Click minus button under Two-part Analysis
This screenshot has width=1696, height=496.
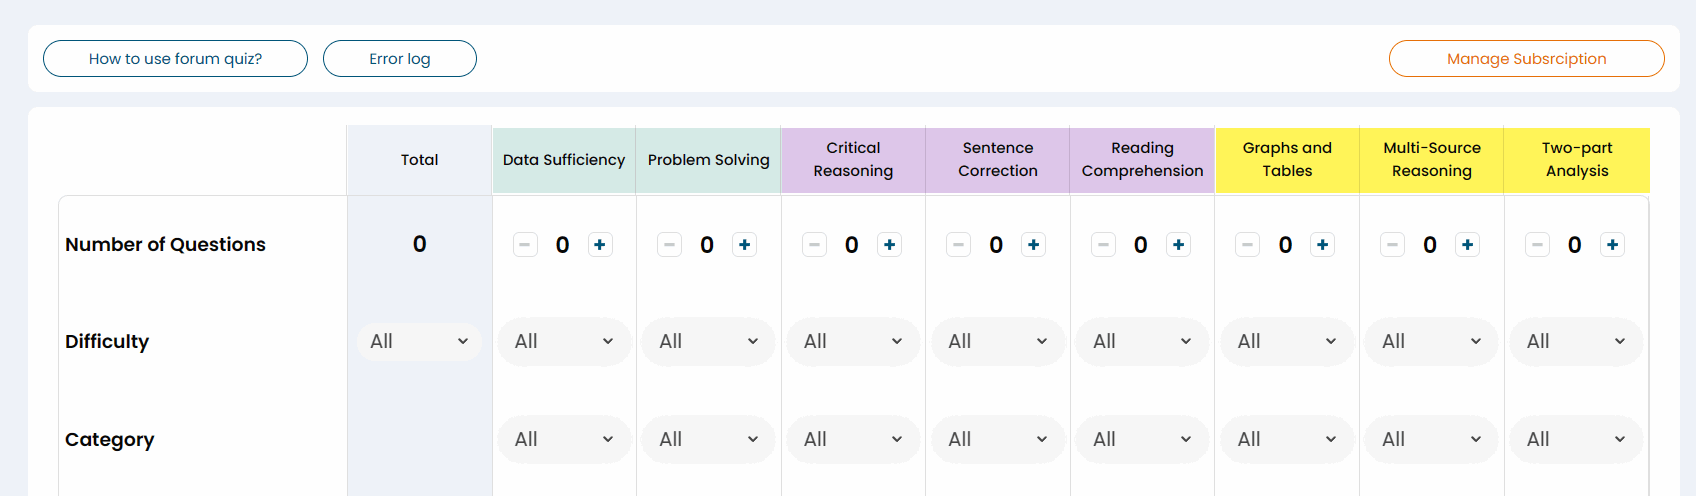coord(1538,245)
